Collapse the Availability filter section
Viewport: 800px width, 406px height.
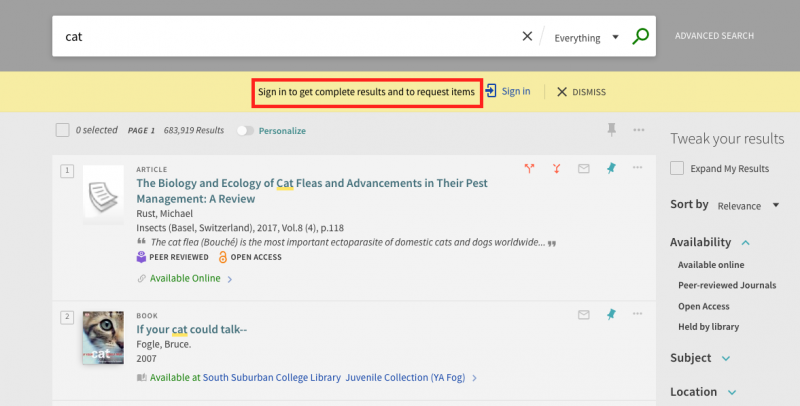(746, 243)
